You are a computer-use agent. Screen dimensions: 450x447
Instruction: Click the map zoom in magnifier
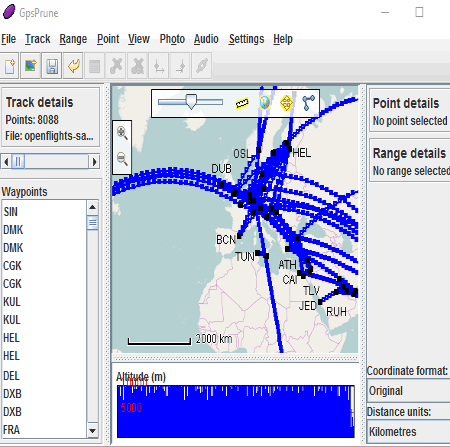122,133
